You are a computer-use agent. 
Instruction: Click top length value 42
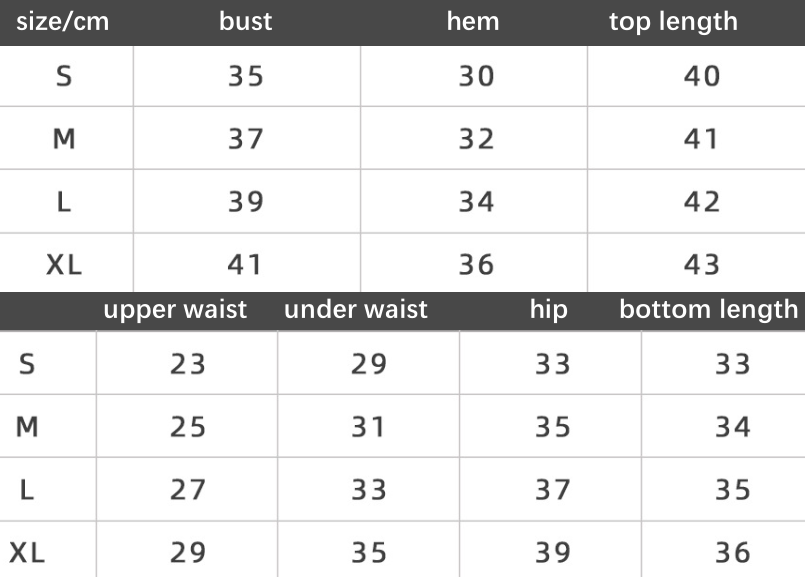pyautogui.click(x=702, y=201)
